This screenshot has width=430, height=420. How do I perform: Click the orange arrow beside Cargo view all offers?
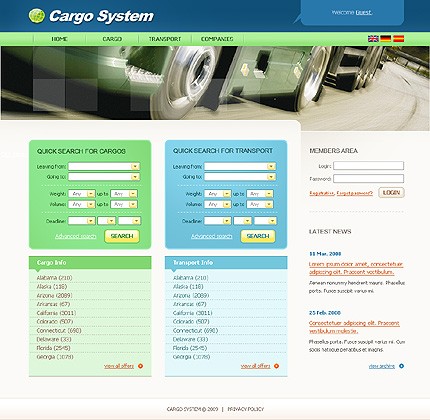point(140,366)
